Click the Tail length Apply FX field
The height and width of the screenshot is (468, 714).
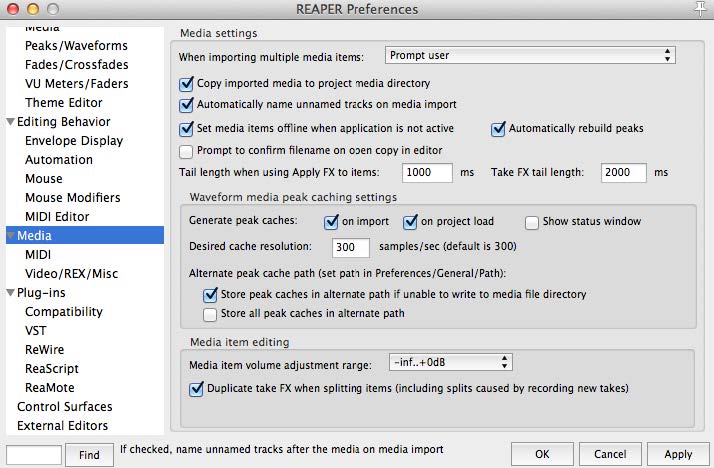[x=427, y=173]
